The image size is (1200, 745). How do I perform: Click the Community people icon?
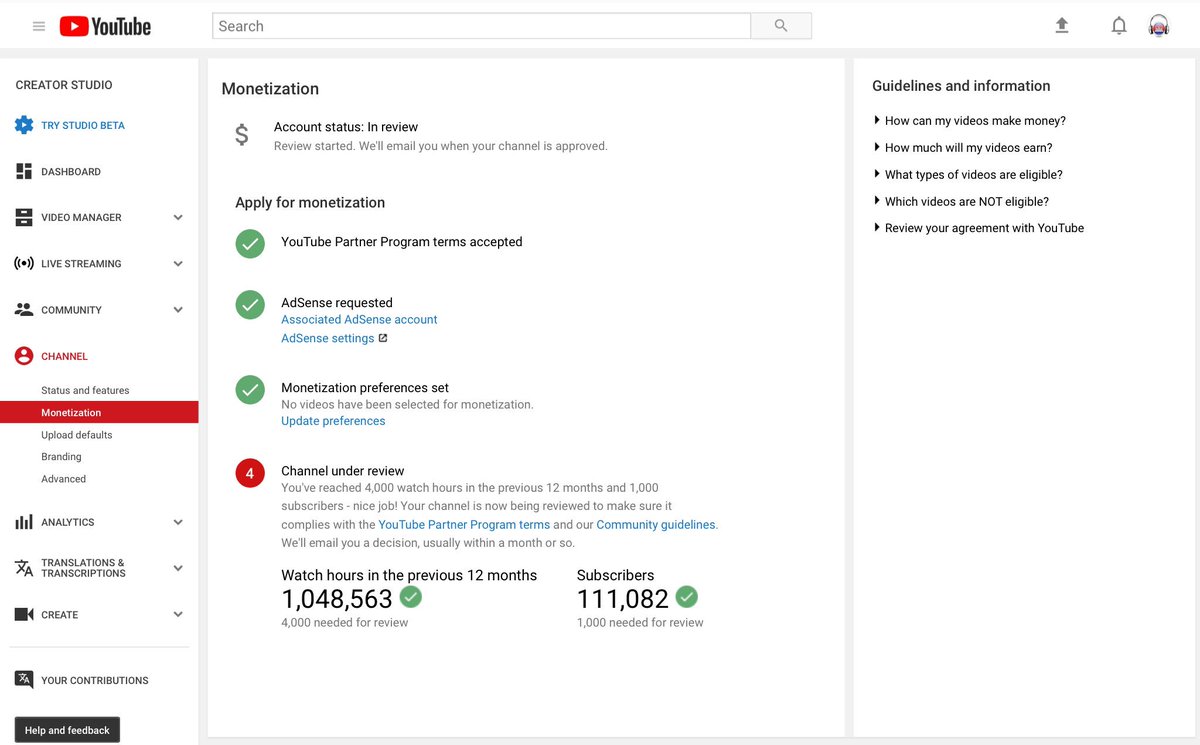24,309
